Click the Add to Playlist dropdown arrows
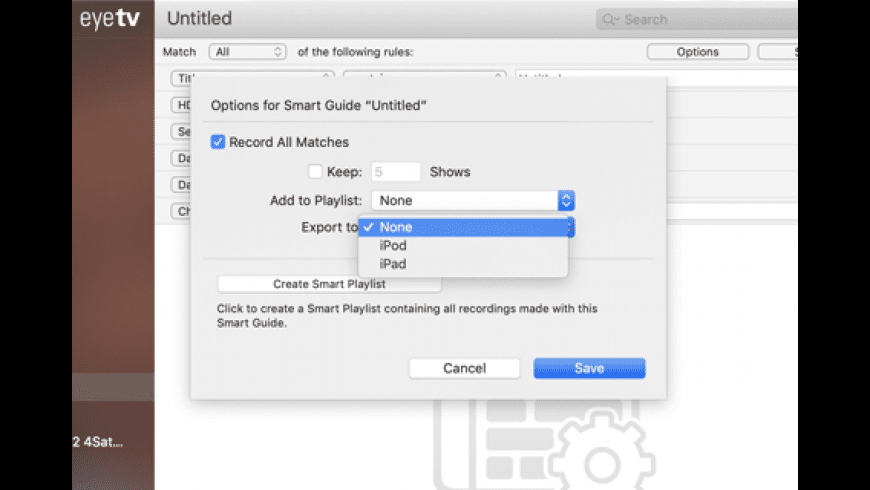Viewport: 870px width, 490px height. coord(566,201)
